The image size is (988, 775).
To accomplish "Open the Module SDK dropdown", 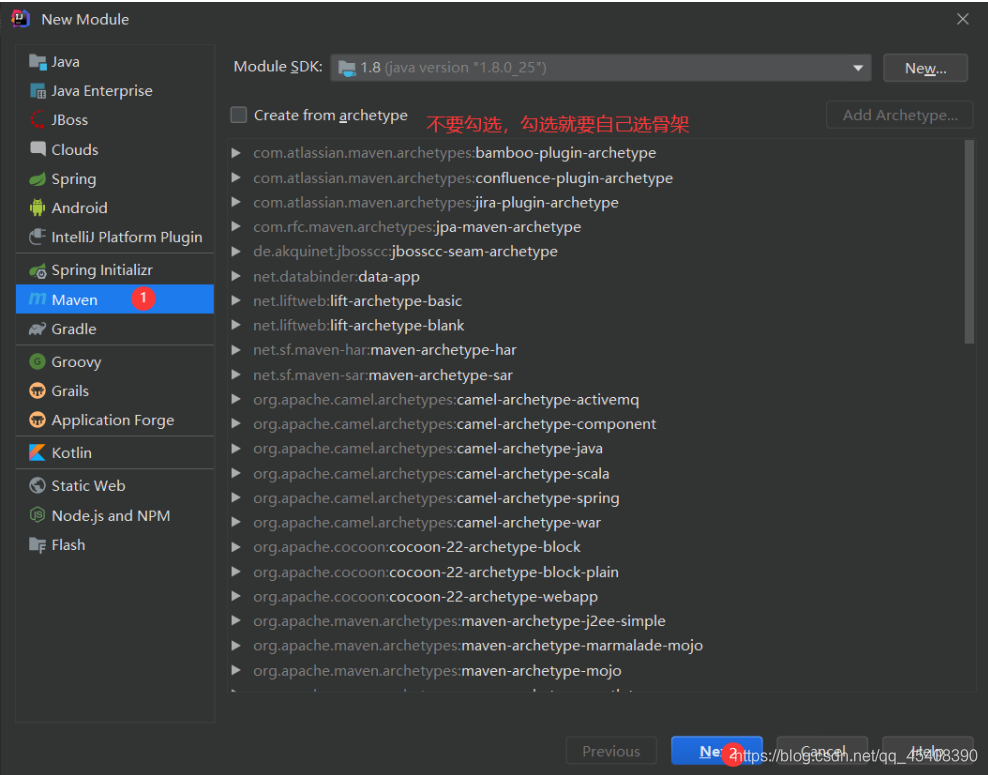I will [858, 68].
